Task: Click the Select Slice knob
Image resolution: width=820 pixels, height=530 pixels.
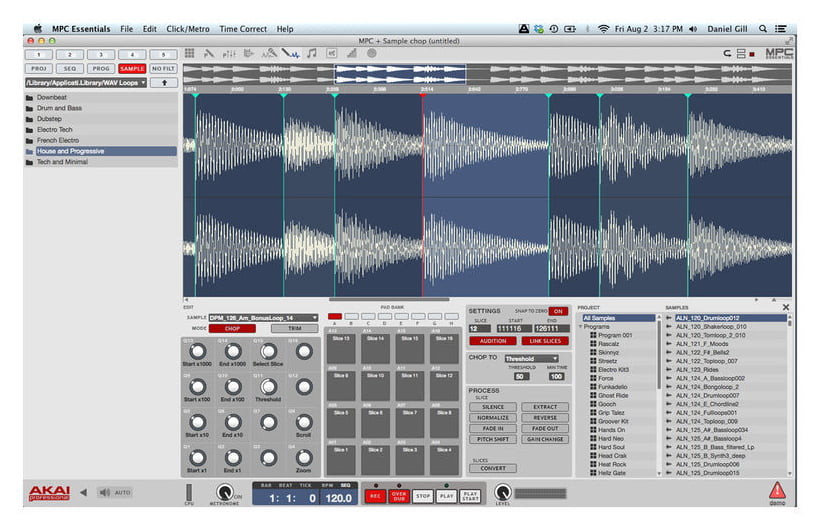Action: point(268,352)
